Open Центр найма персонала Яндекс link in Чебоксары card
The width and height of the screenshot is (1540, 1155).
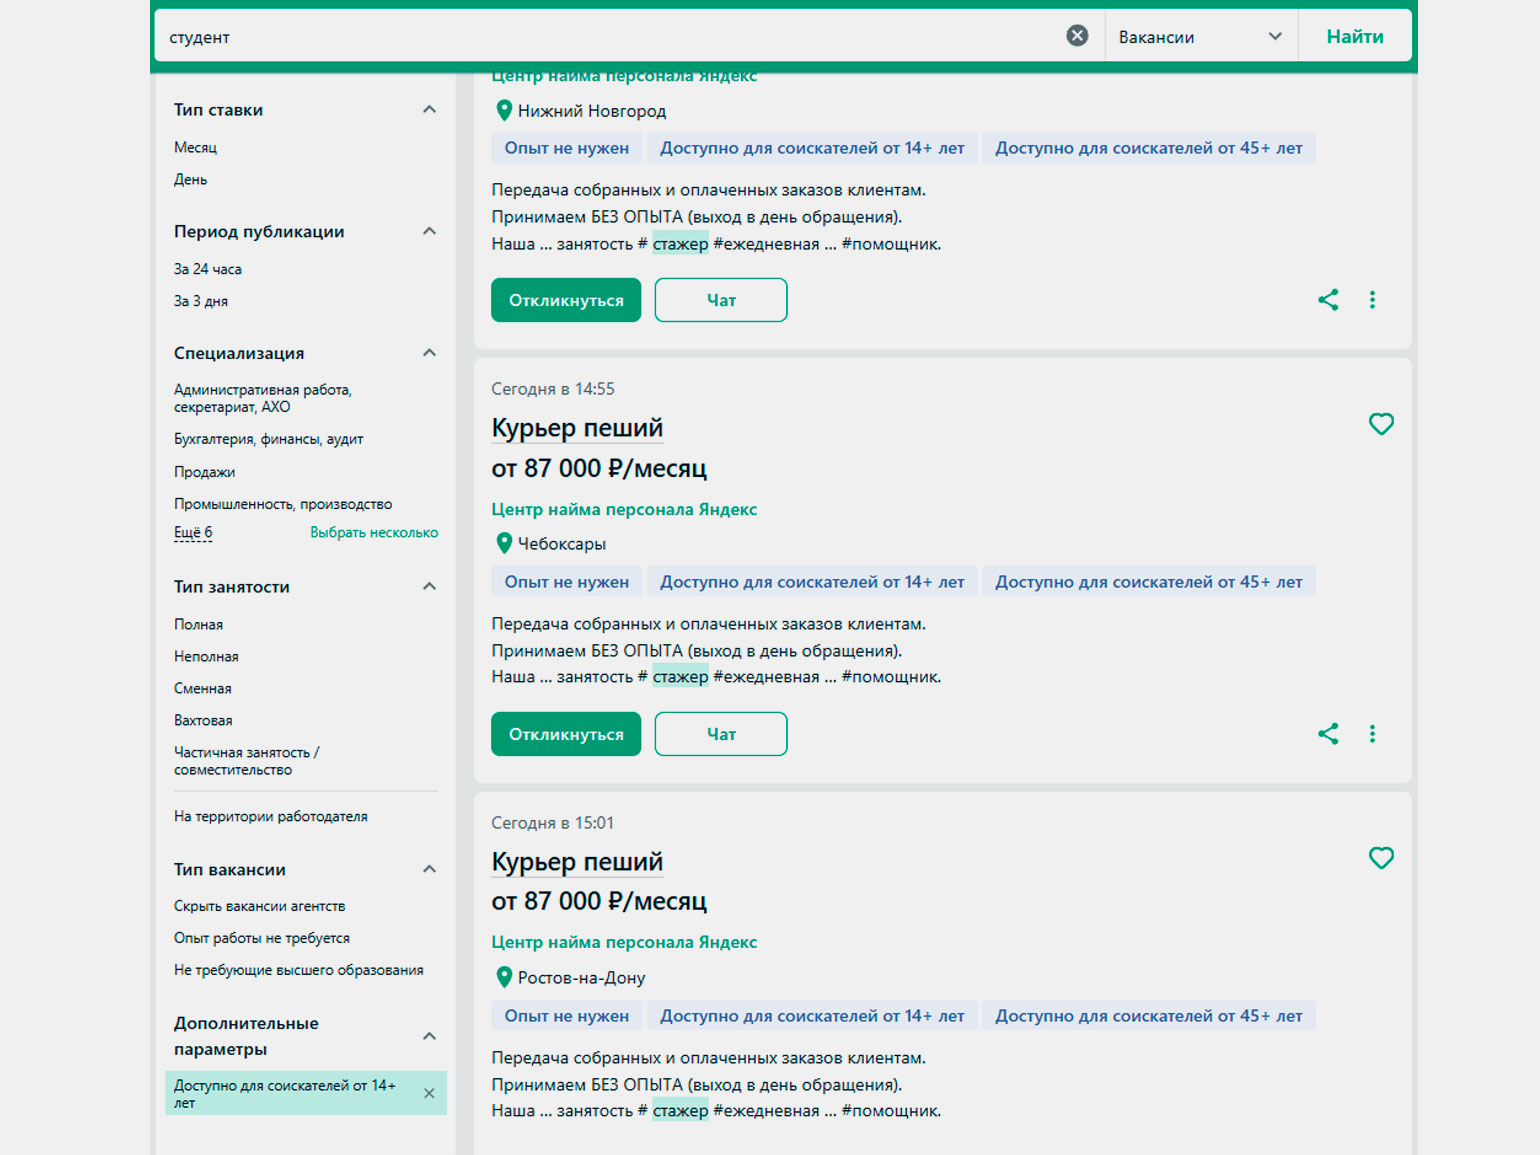point(624,509)
